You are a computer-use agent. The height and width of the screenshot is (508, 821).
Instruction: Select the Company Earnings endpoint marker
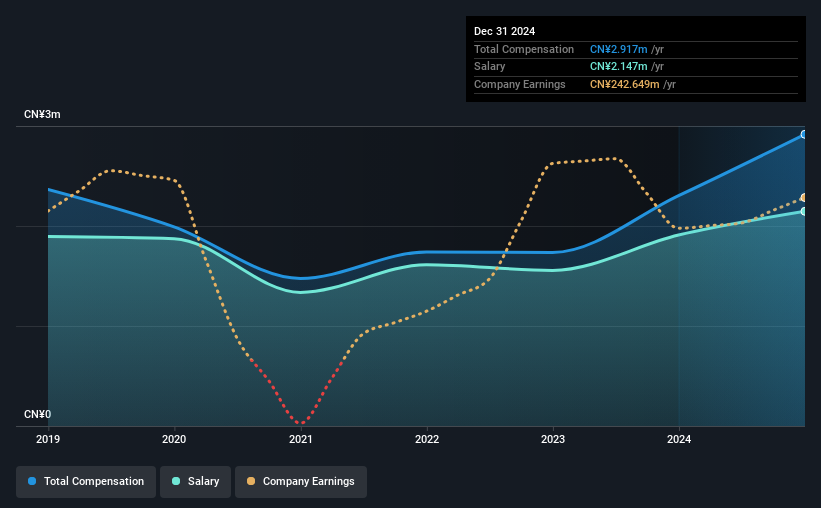coord(804,198)
